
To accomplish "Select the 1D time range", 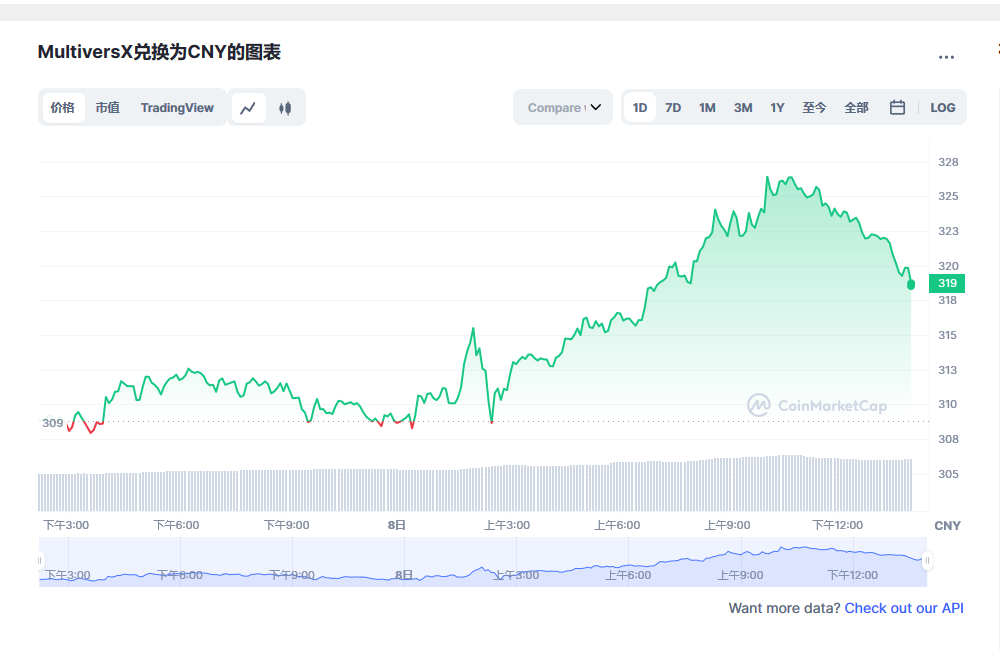I will pyautogui.click(x=640, y=108).
